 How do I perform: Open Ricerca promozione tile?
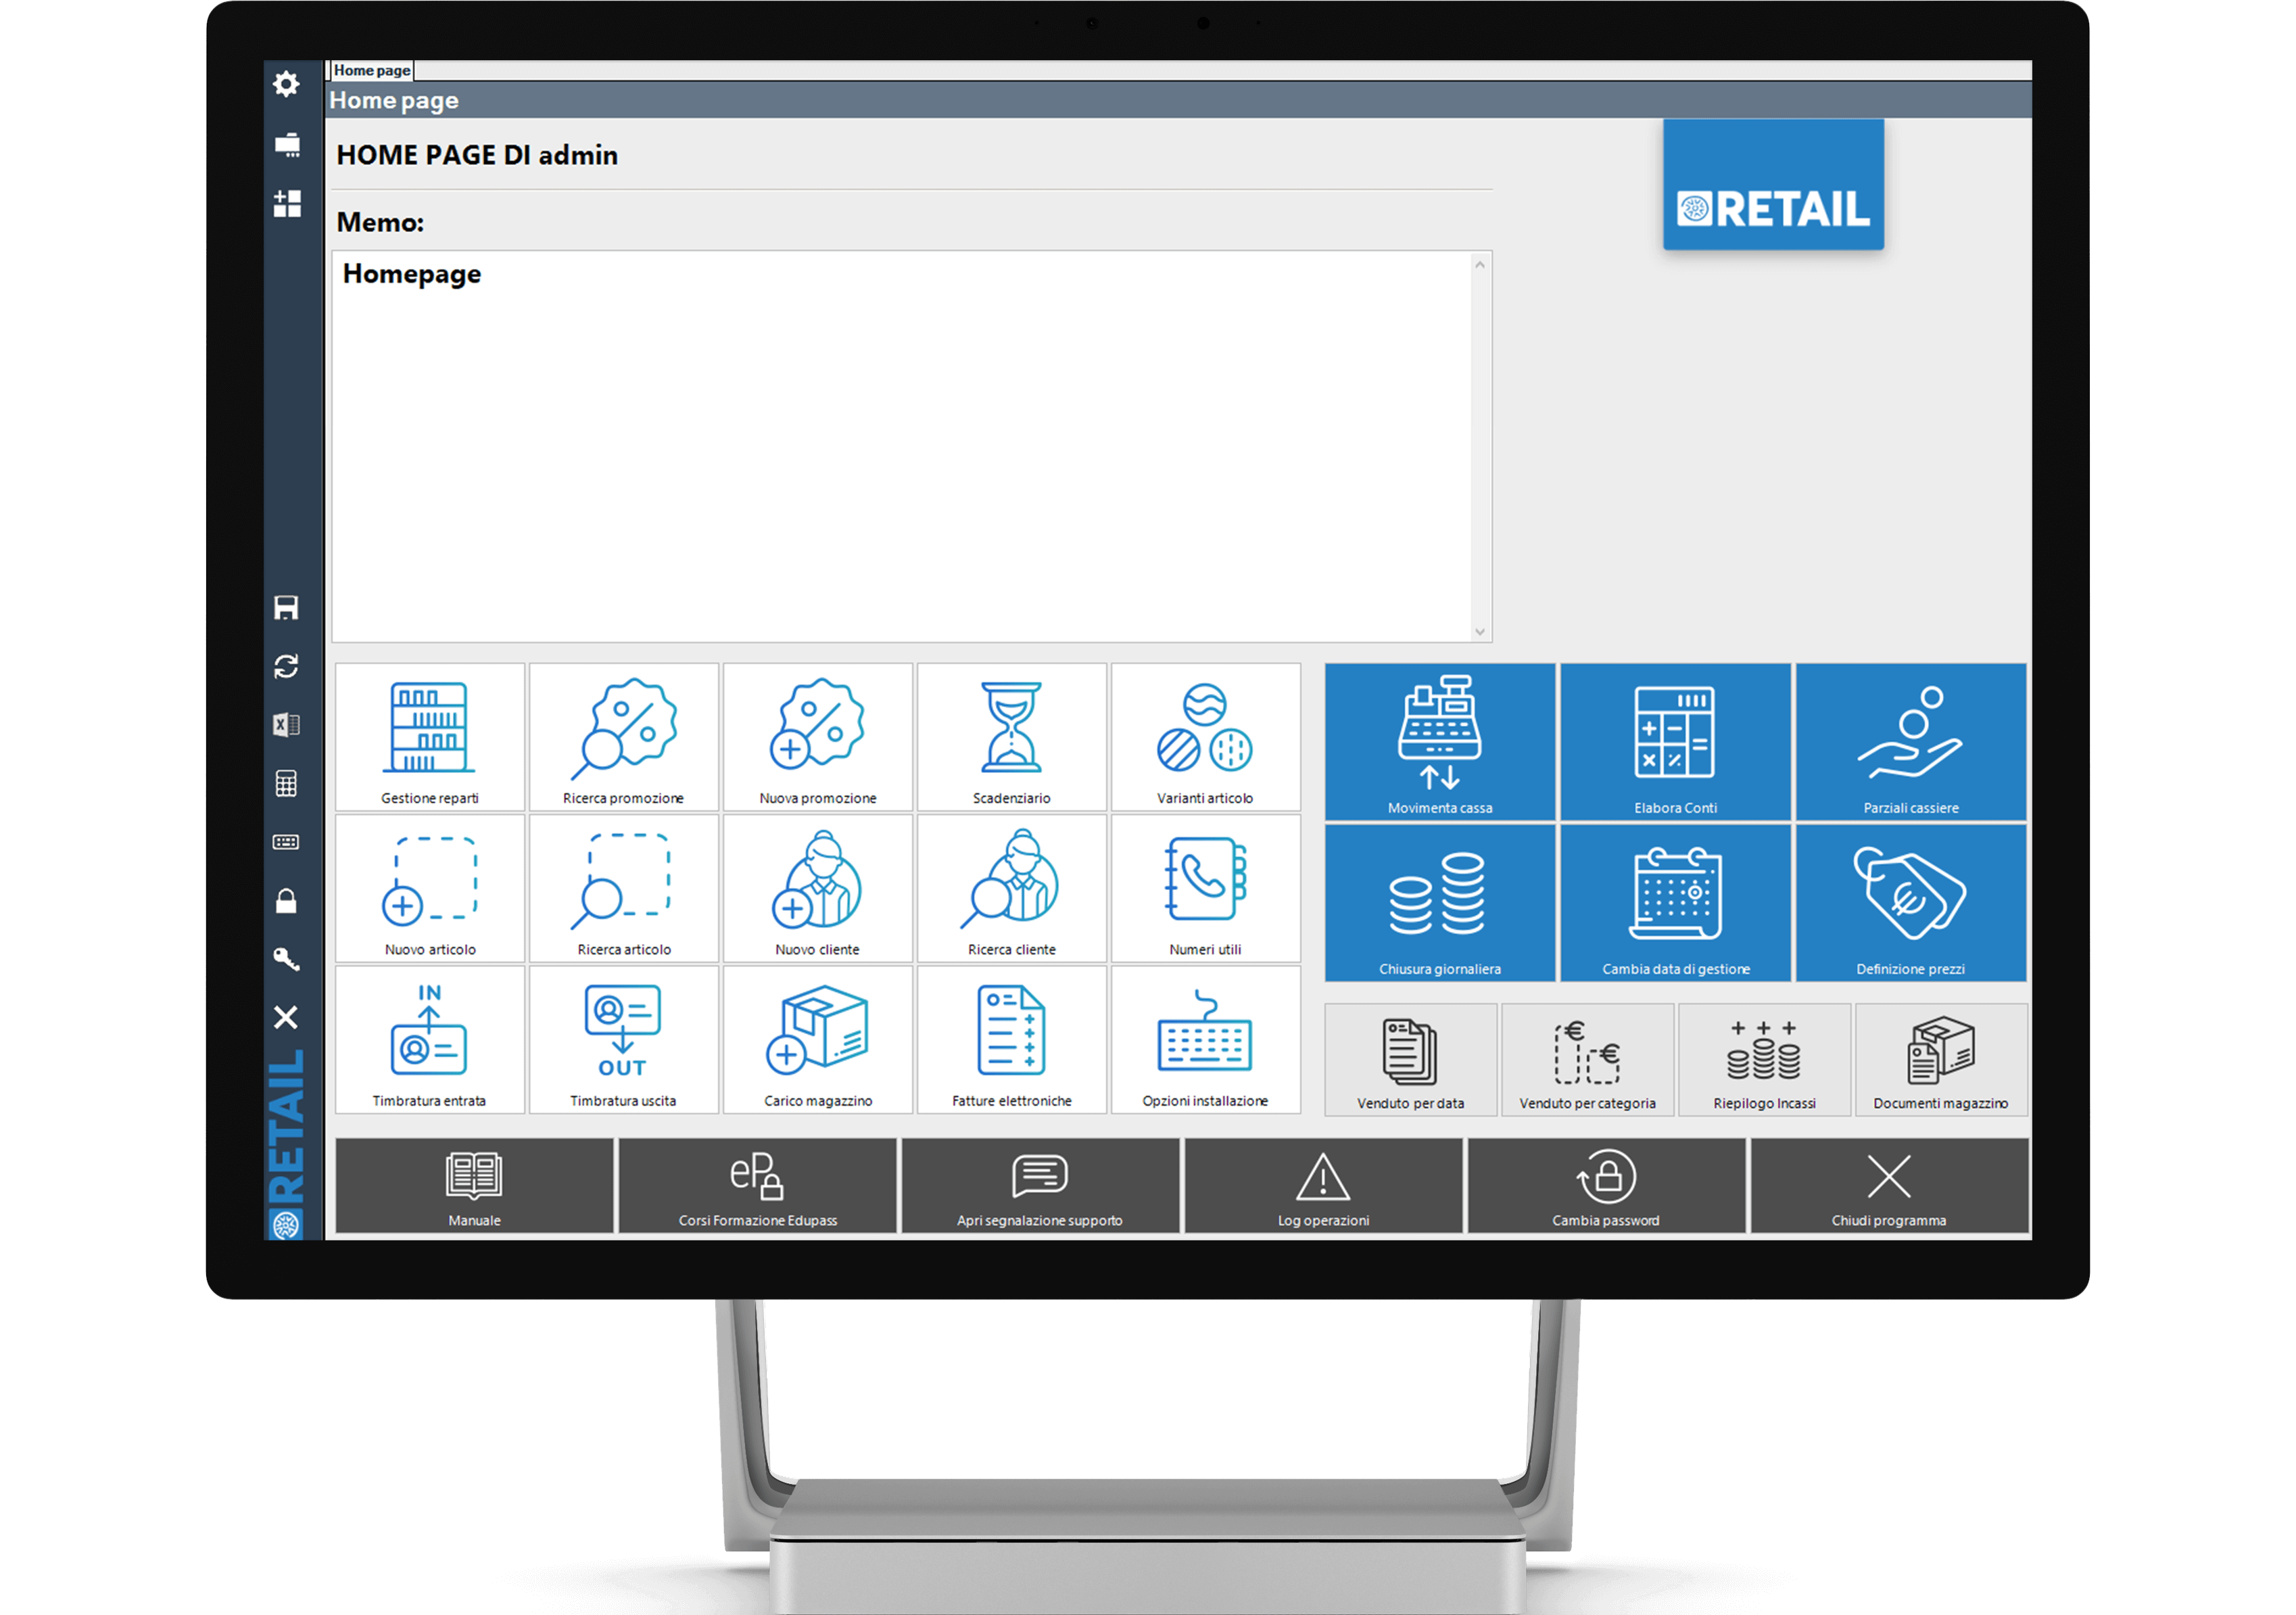(x=623, y=737)
